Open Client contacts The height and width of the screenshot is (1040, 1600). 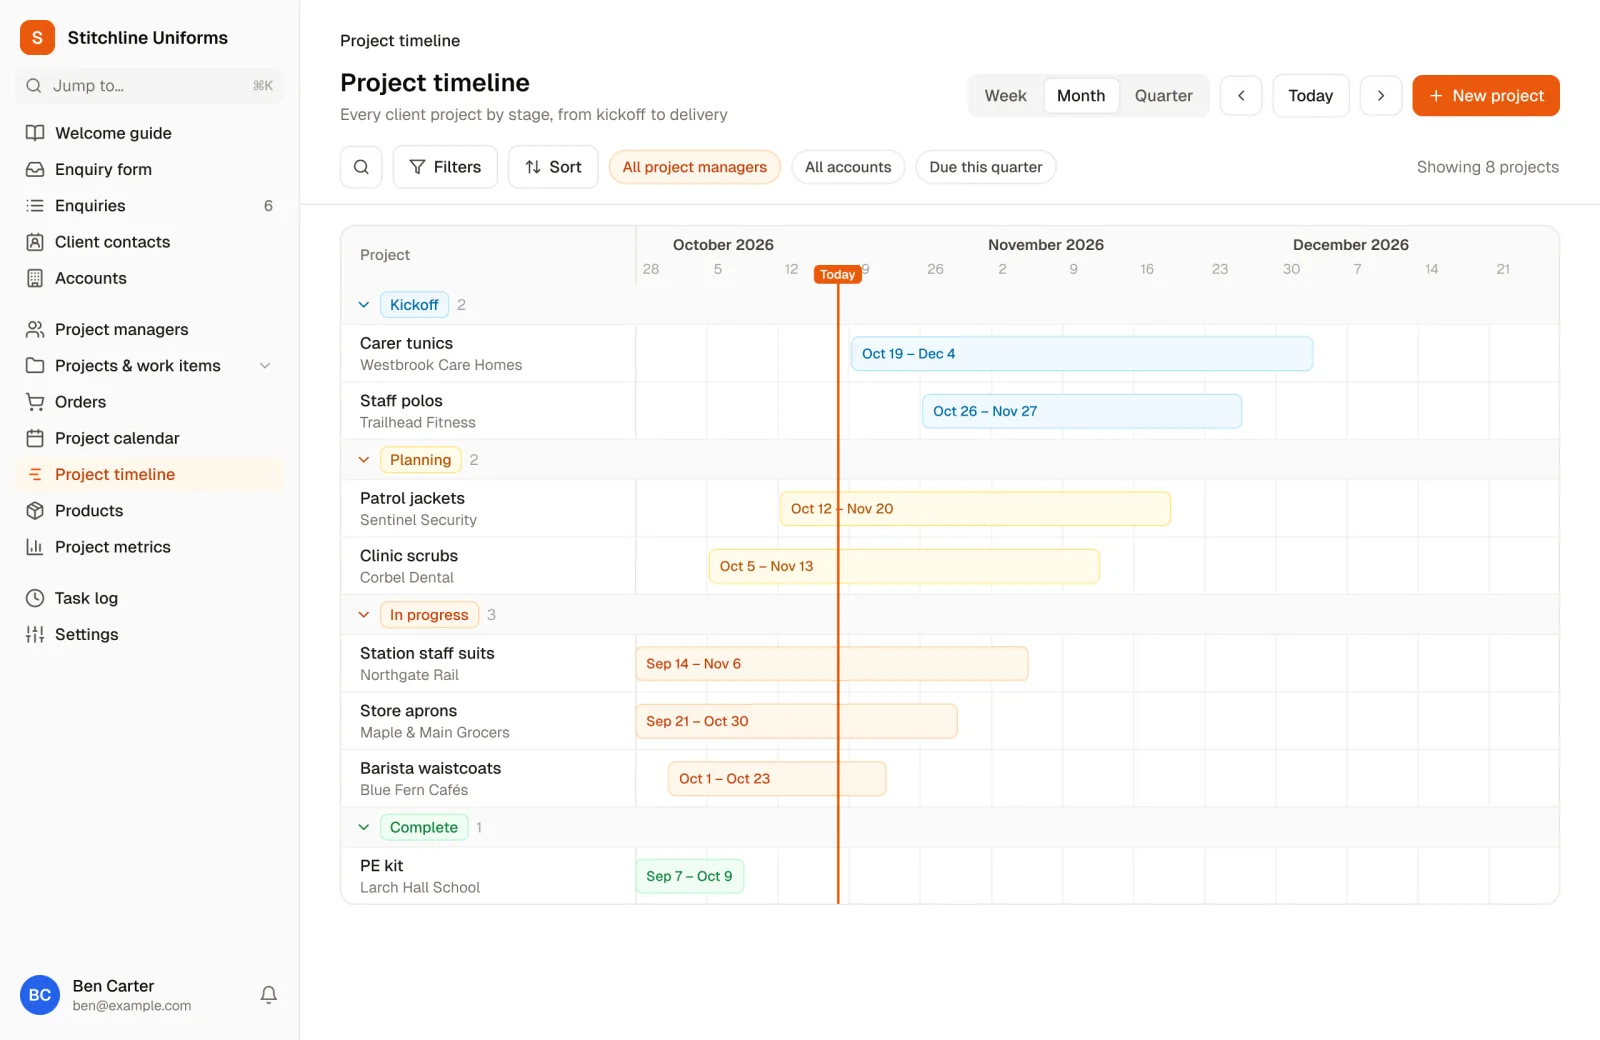point(150,242)
